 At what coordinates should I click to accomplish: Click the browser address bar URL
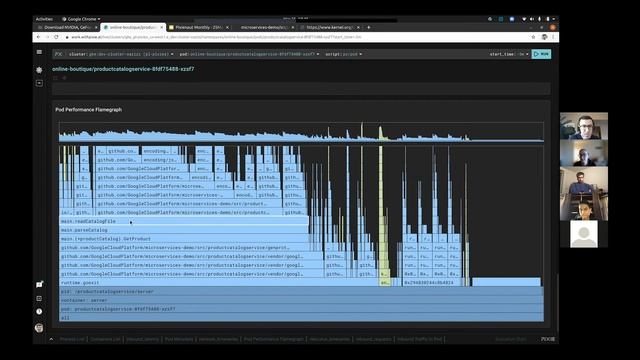coord(216,37)
